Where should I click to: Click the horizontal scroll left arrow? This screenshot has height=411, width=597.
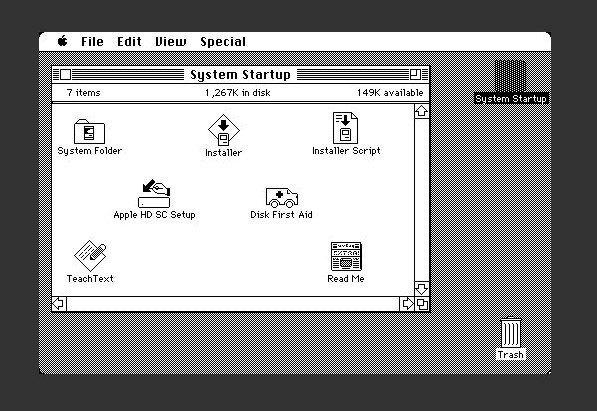click(59, 304)
